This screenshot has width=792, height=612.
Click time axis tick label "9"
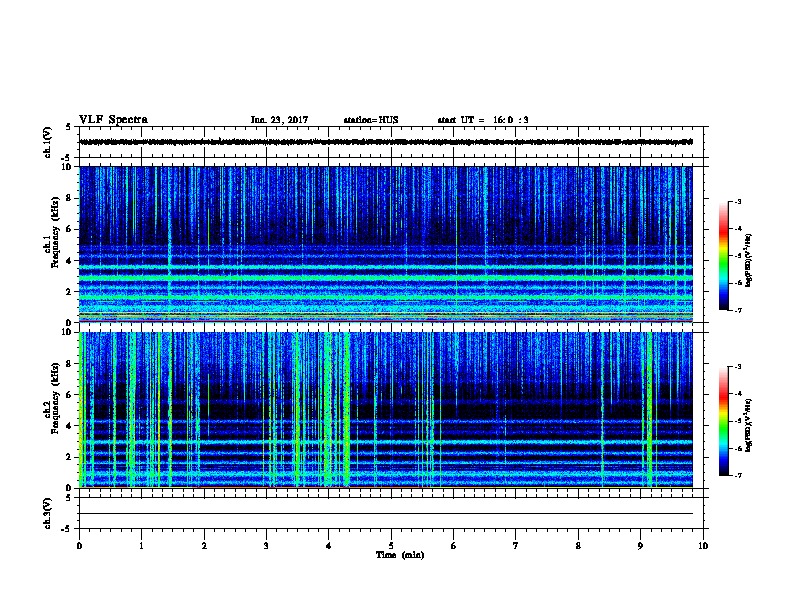[x=640, y=546]
